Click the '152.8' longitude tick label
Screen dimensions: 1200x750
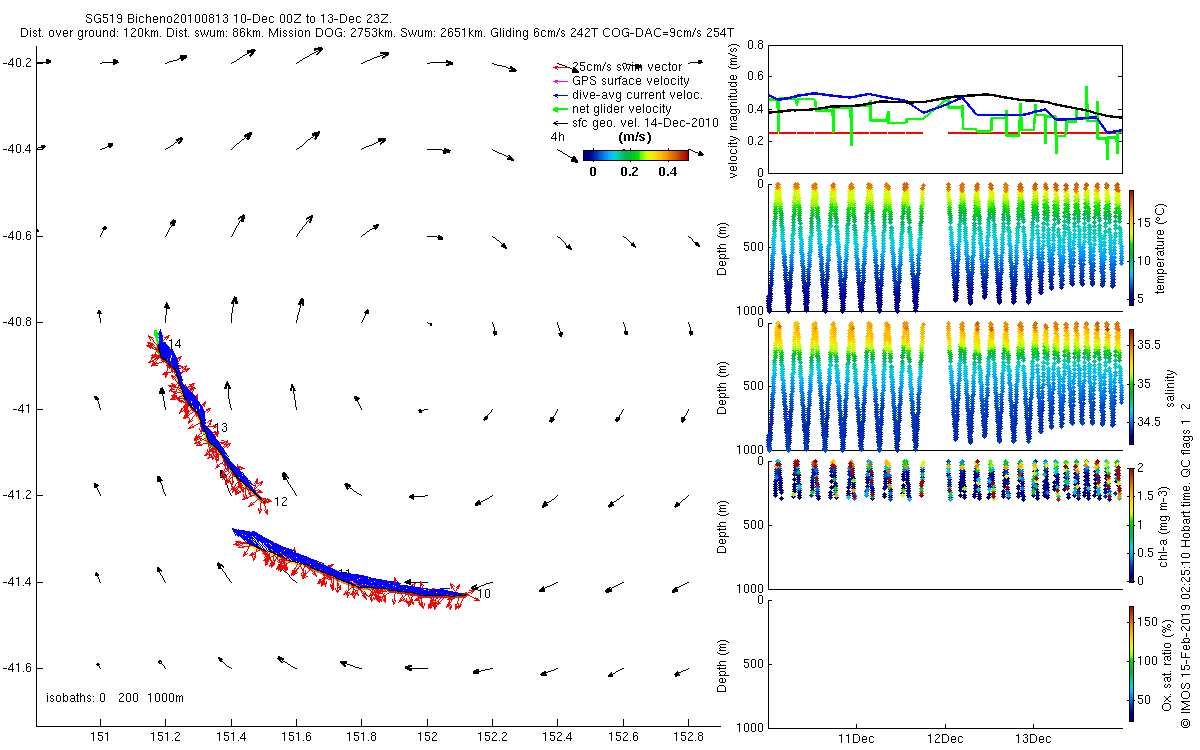688,737
